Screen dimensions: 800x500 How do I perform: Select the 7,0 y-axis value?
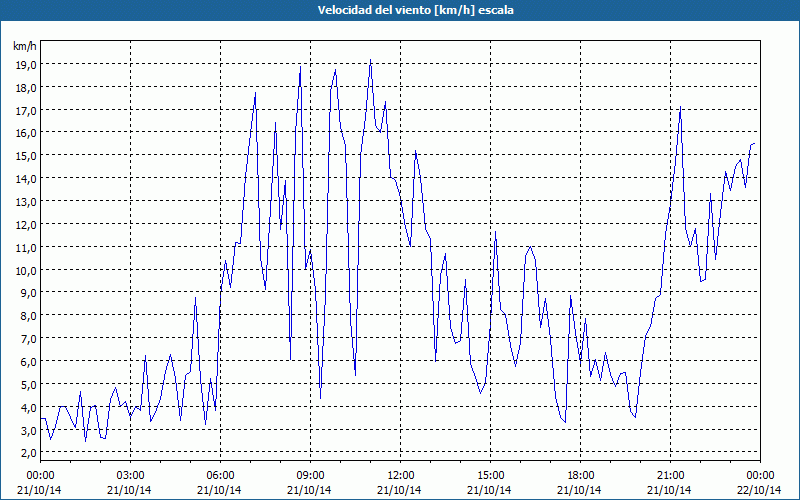(x=30, y=339)
